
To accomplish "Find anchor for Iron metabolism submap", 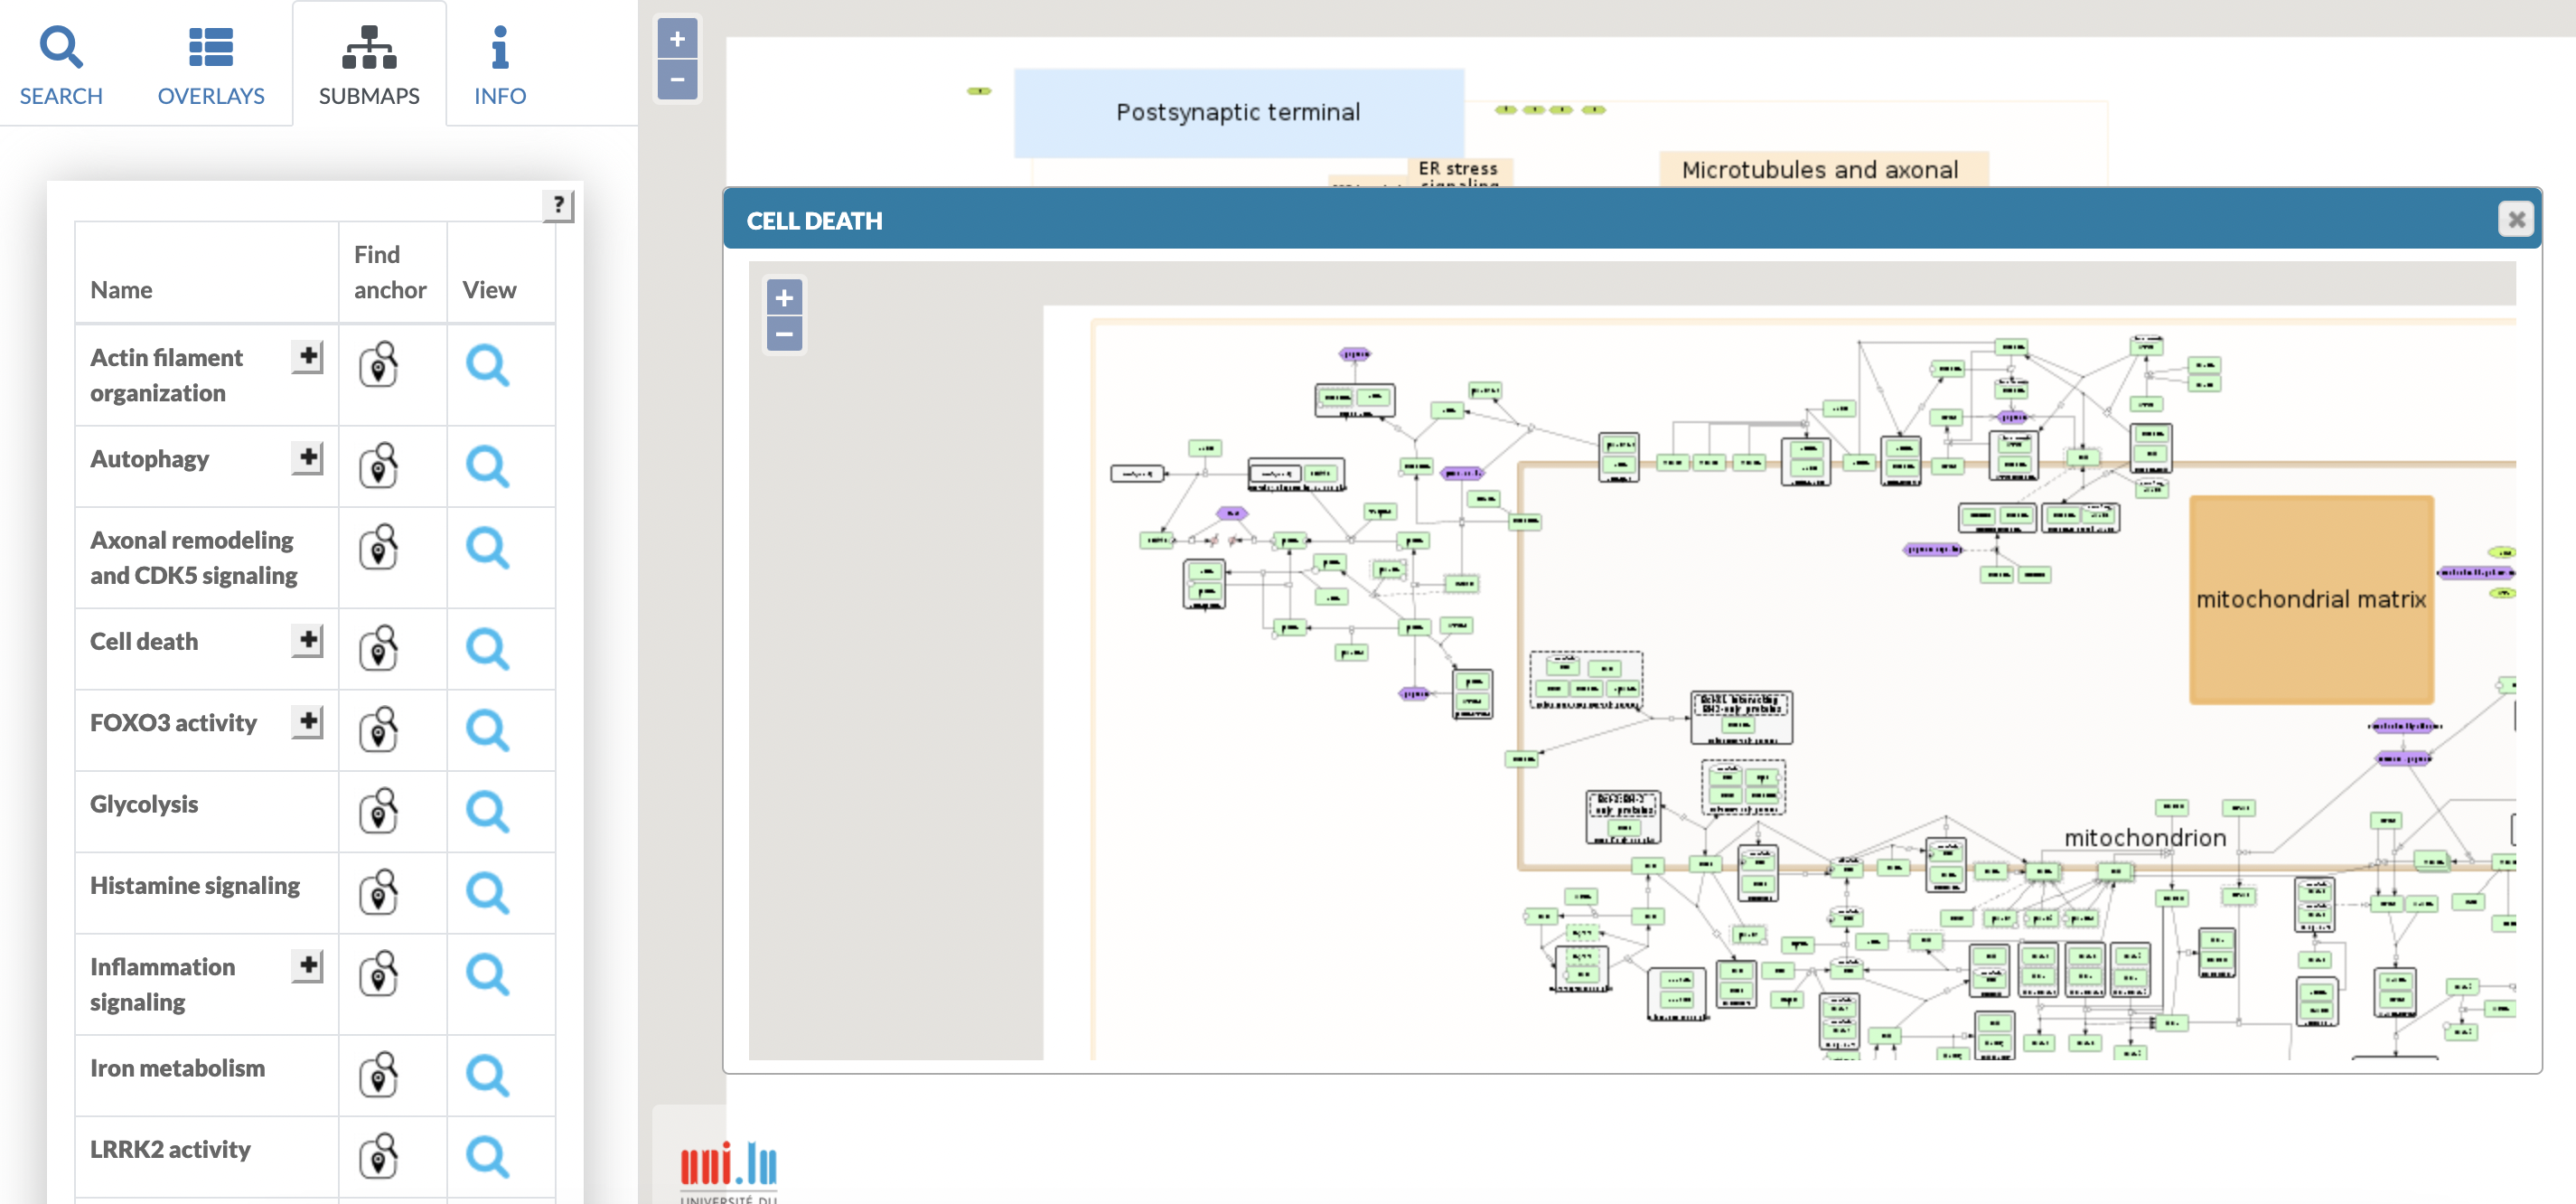I will [379, 1075].
